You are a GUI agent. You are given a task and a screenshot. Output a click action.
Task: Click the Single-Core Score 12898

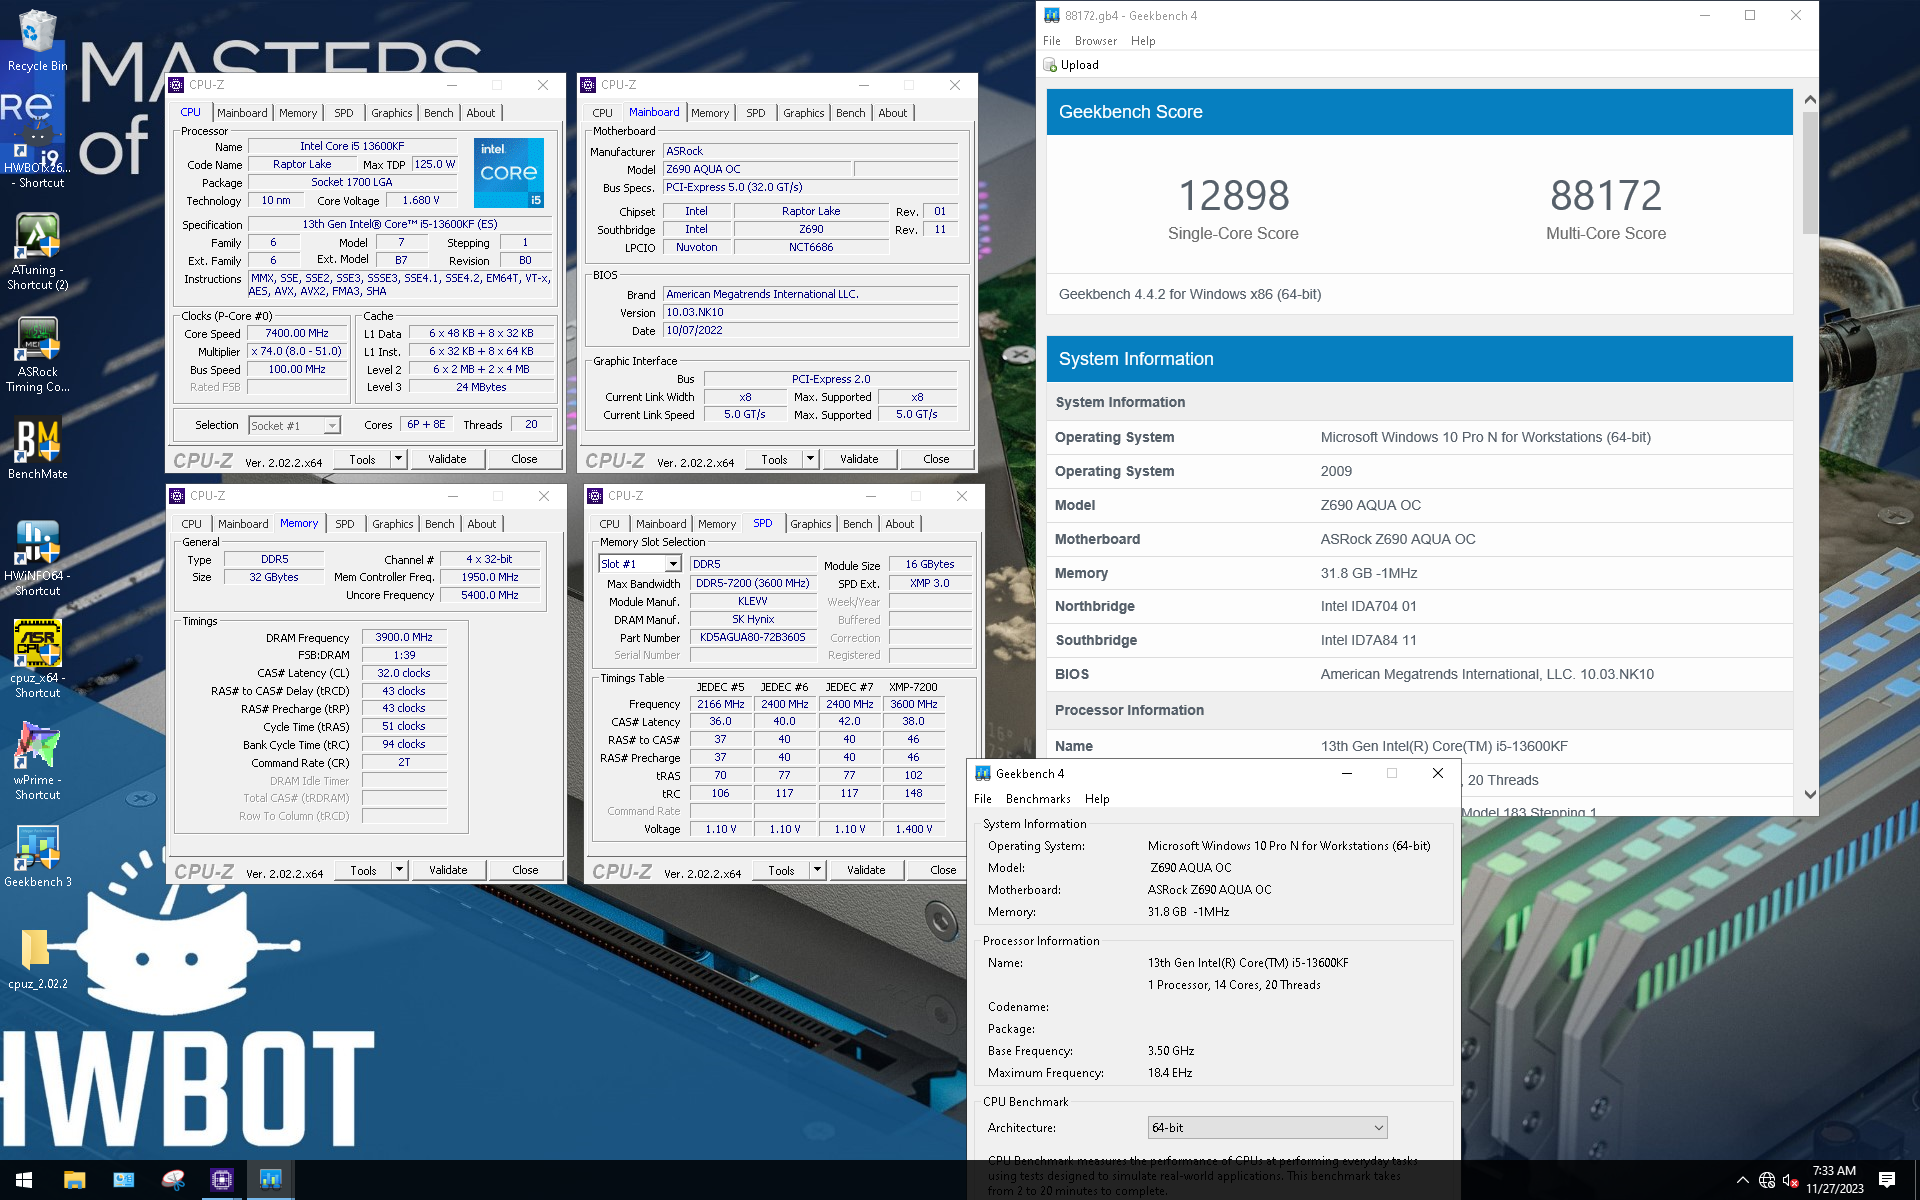[x=1233, y=196]
